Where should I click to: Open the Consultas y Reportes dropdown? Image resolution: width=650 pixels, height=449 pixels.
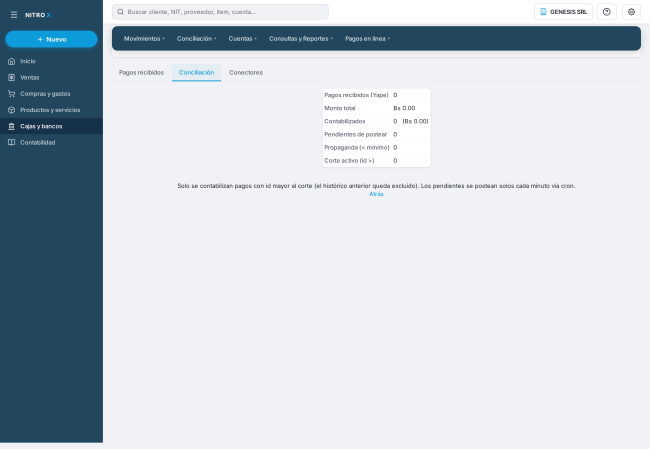tap(301, 39)
